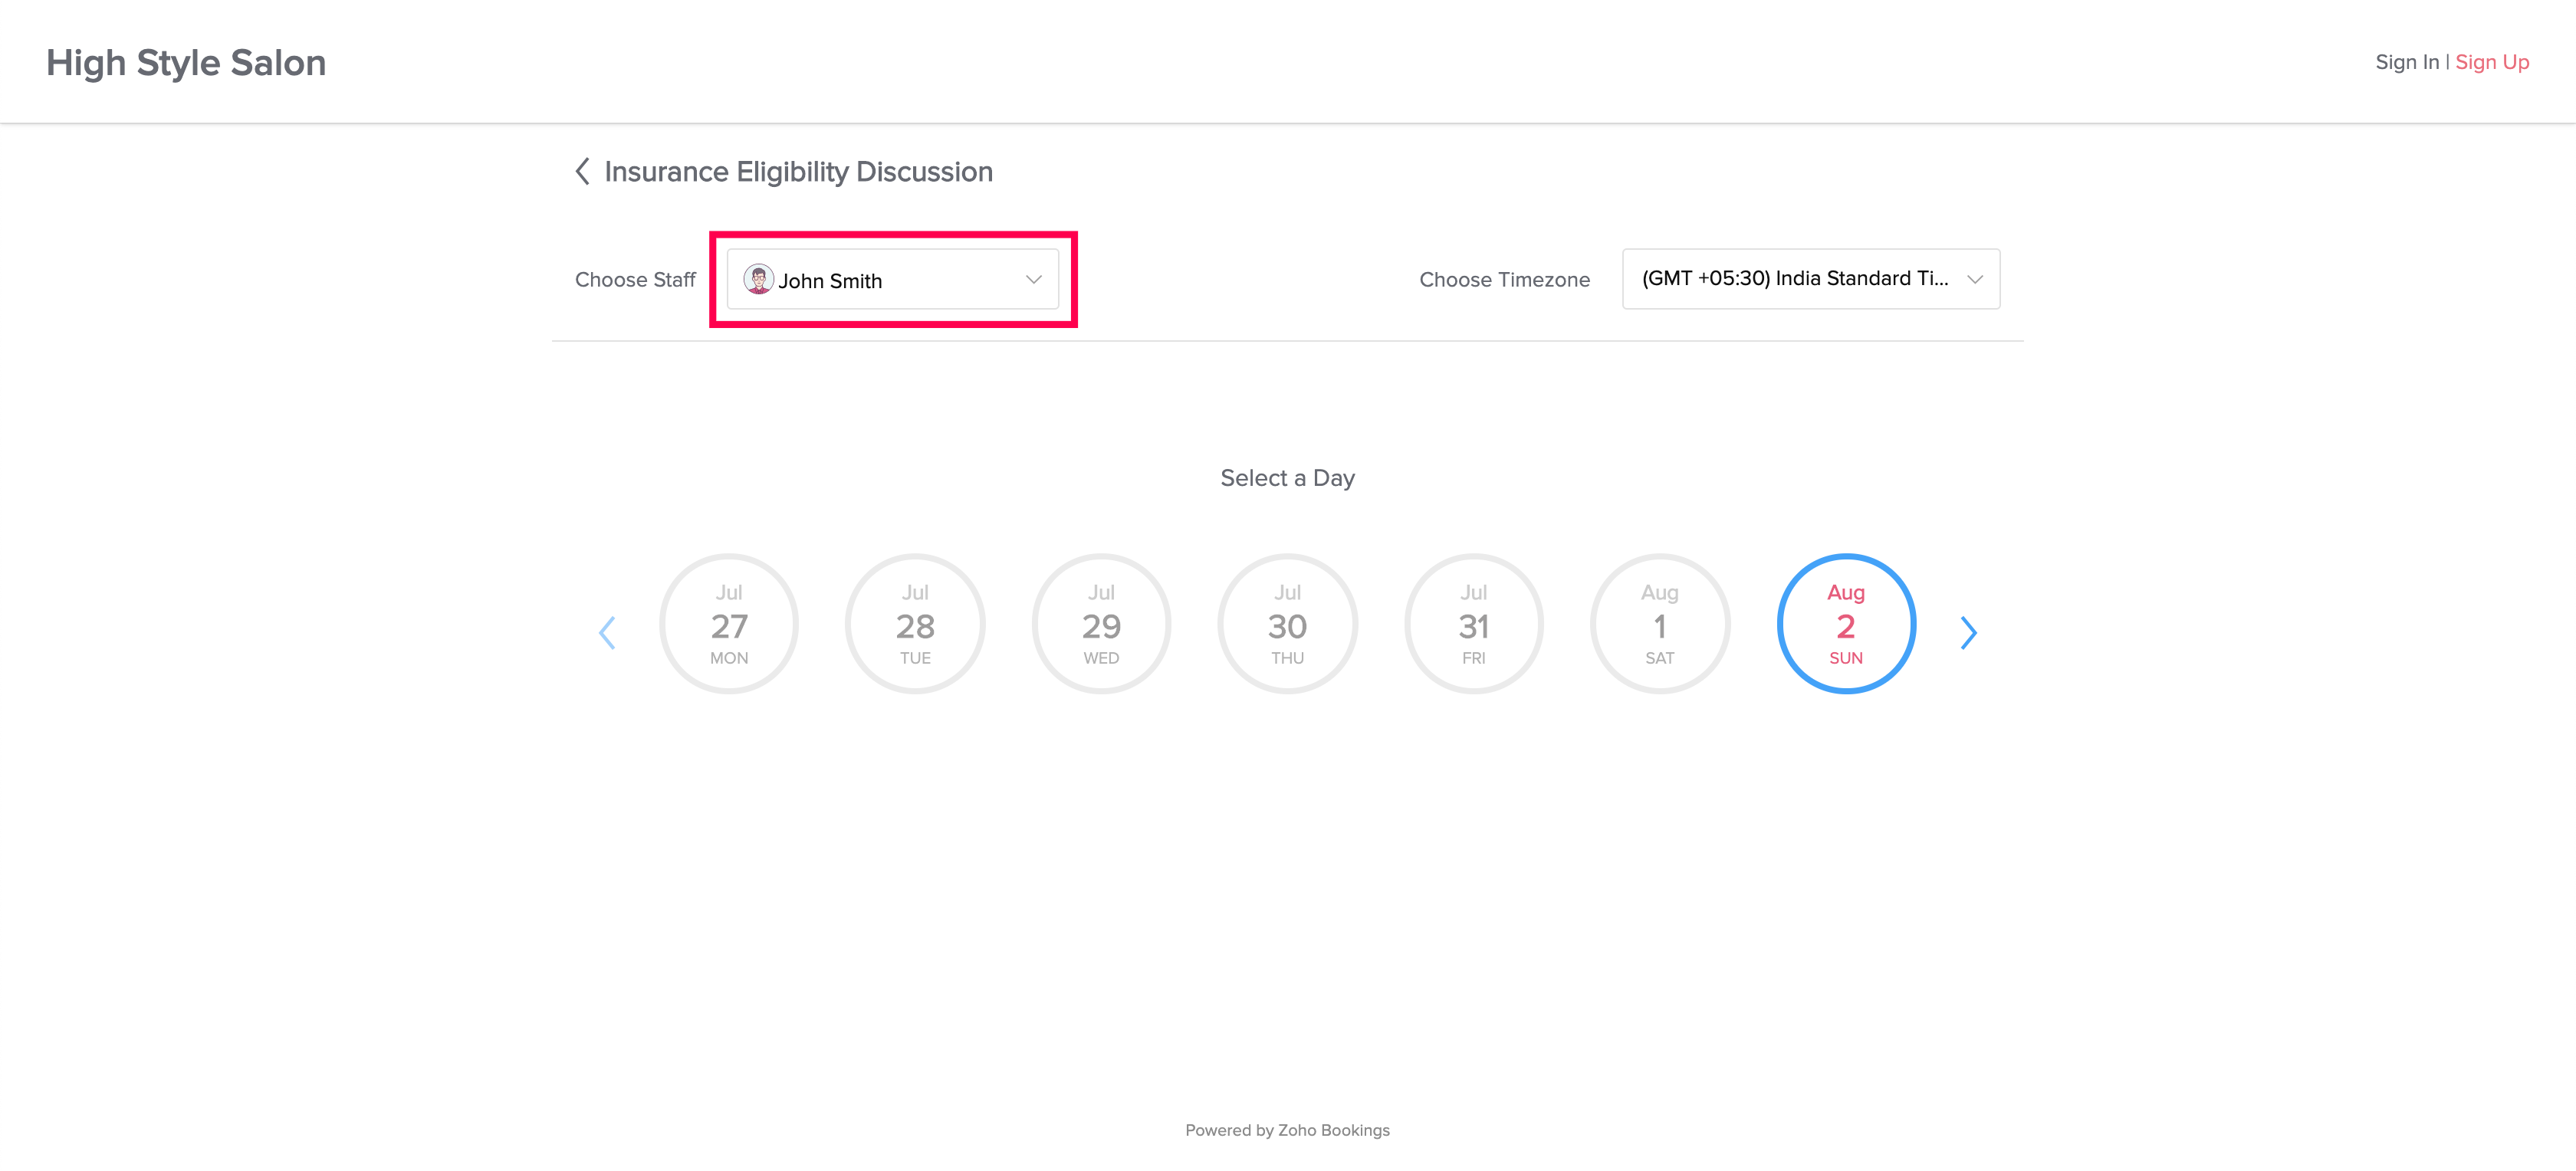
Task: Click the Insurance Eligibility Discussion heading
Action: tap(798, 172)
